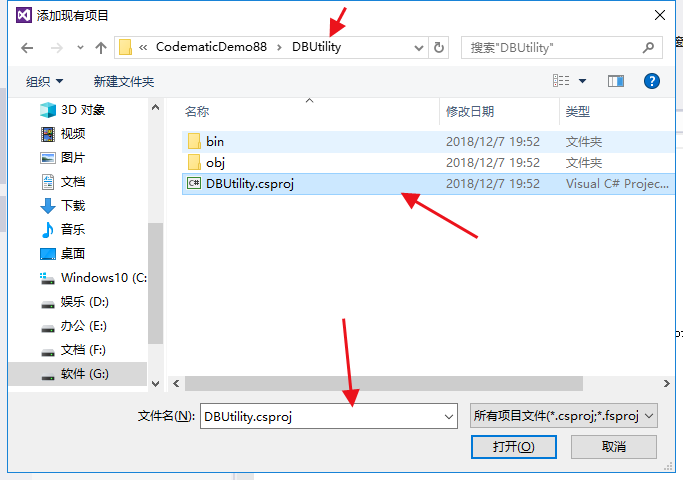This screenshot has height=480, width=683.
Task: Click the search magnifier icon
Action: pos(648,47)
